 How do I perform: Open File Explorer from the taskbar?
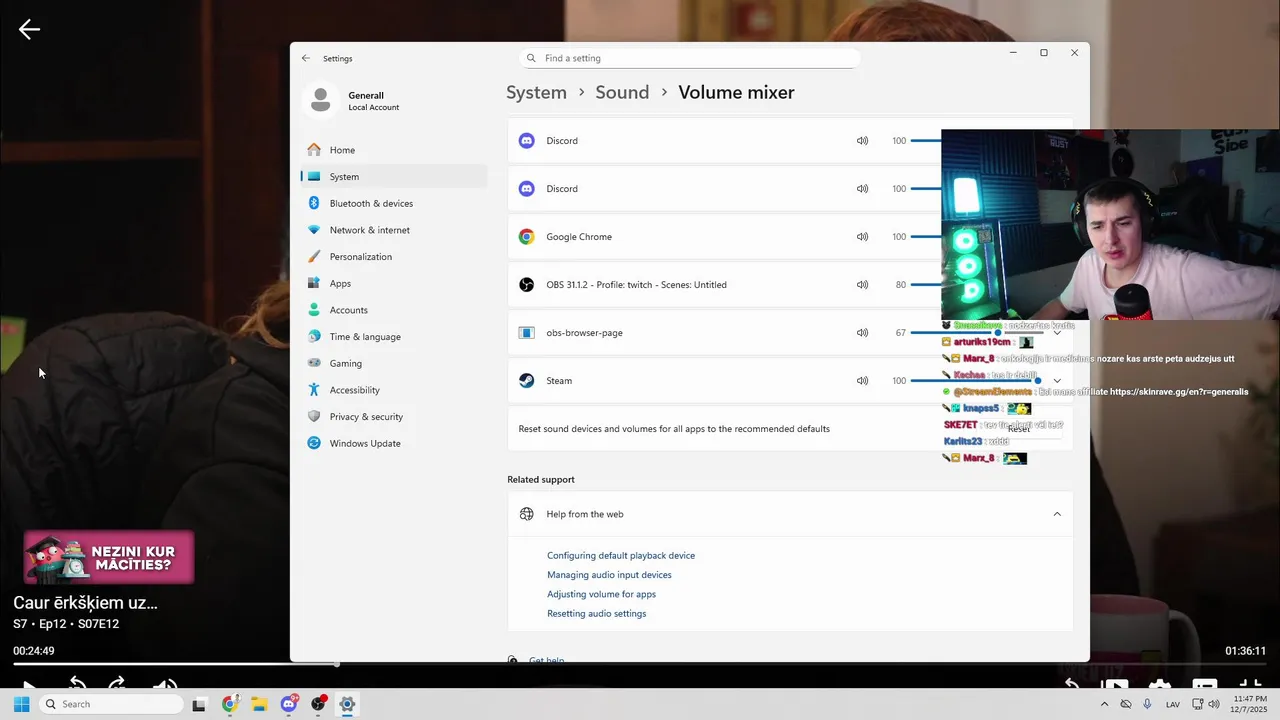(258, 705)
